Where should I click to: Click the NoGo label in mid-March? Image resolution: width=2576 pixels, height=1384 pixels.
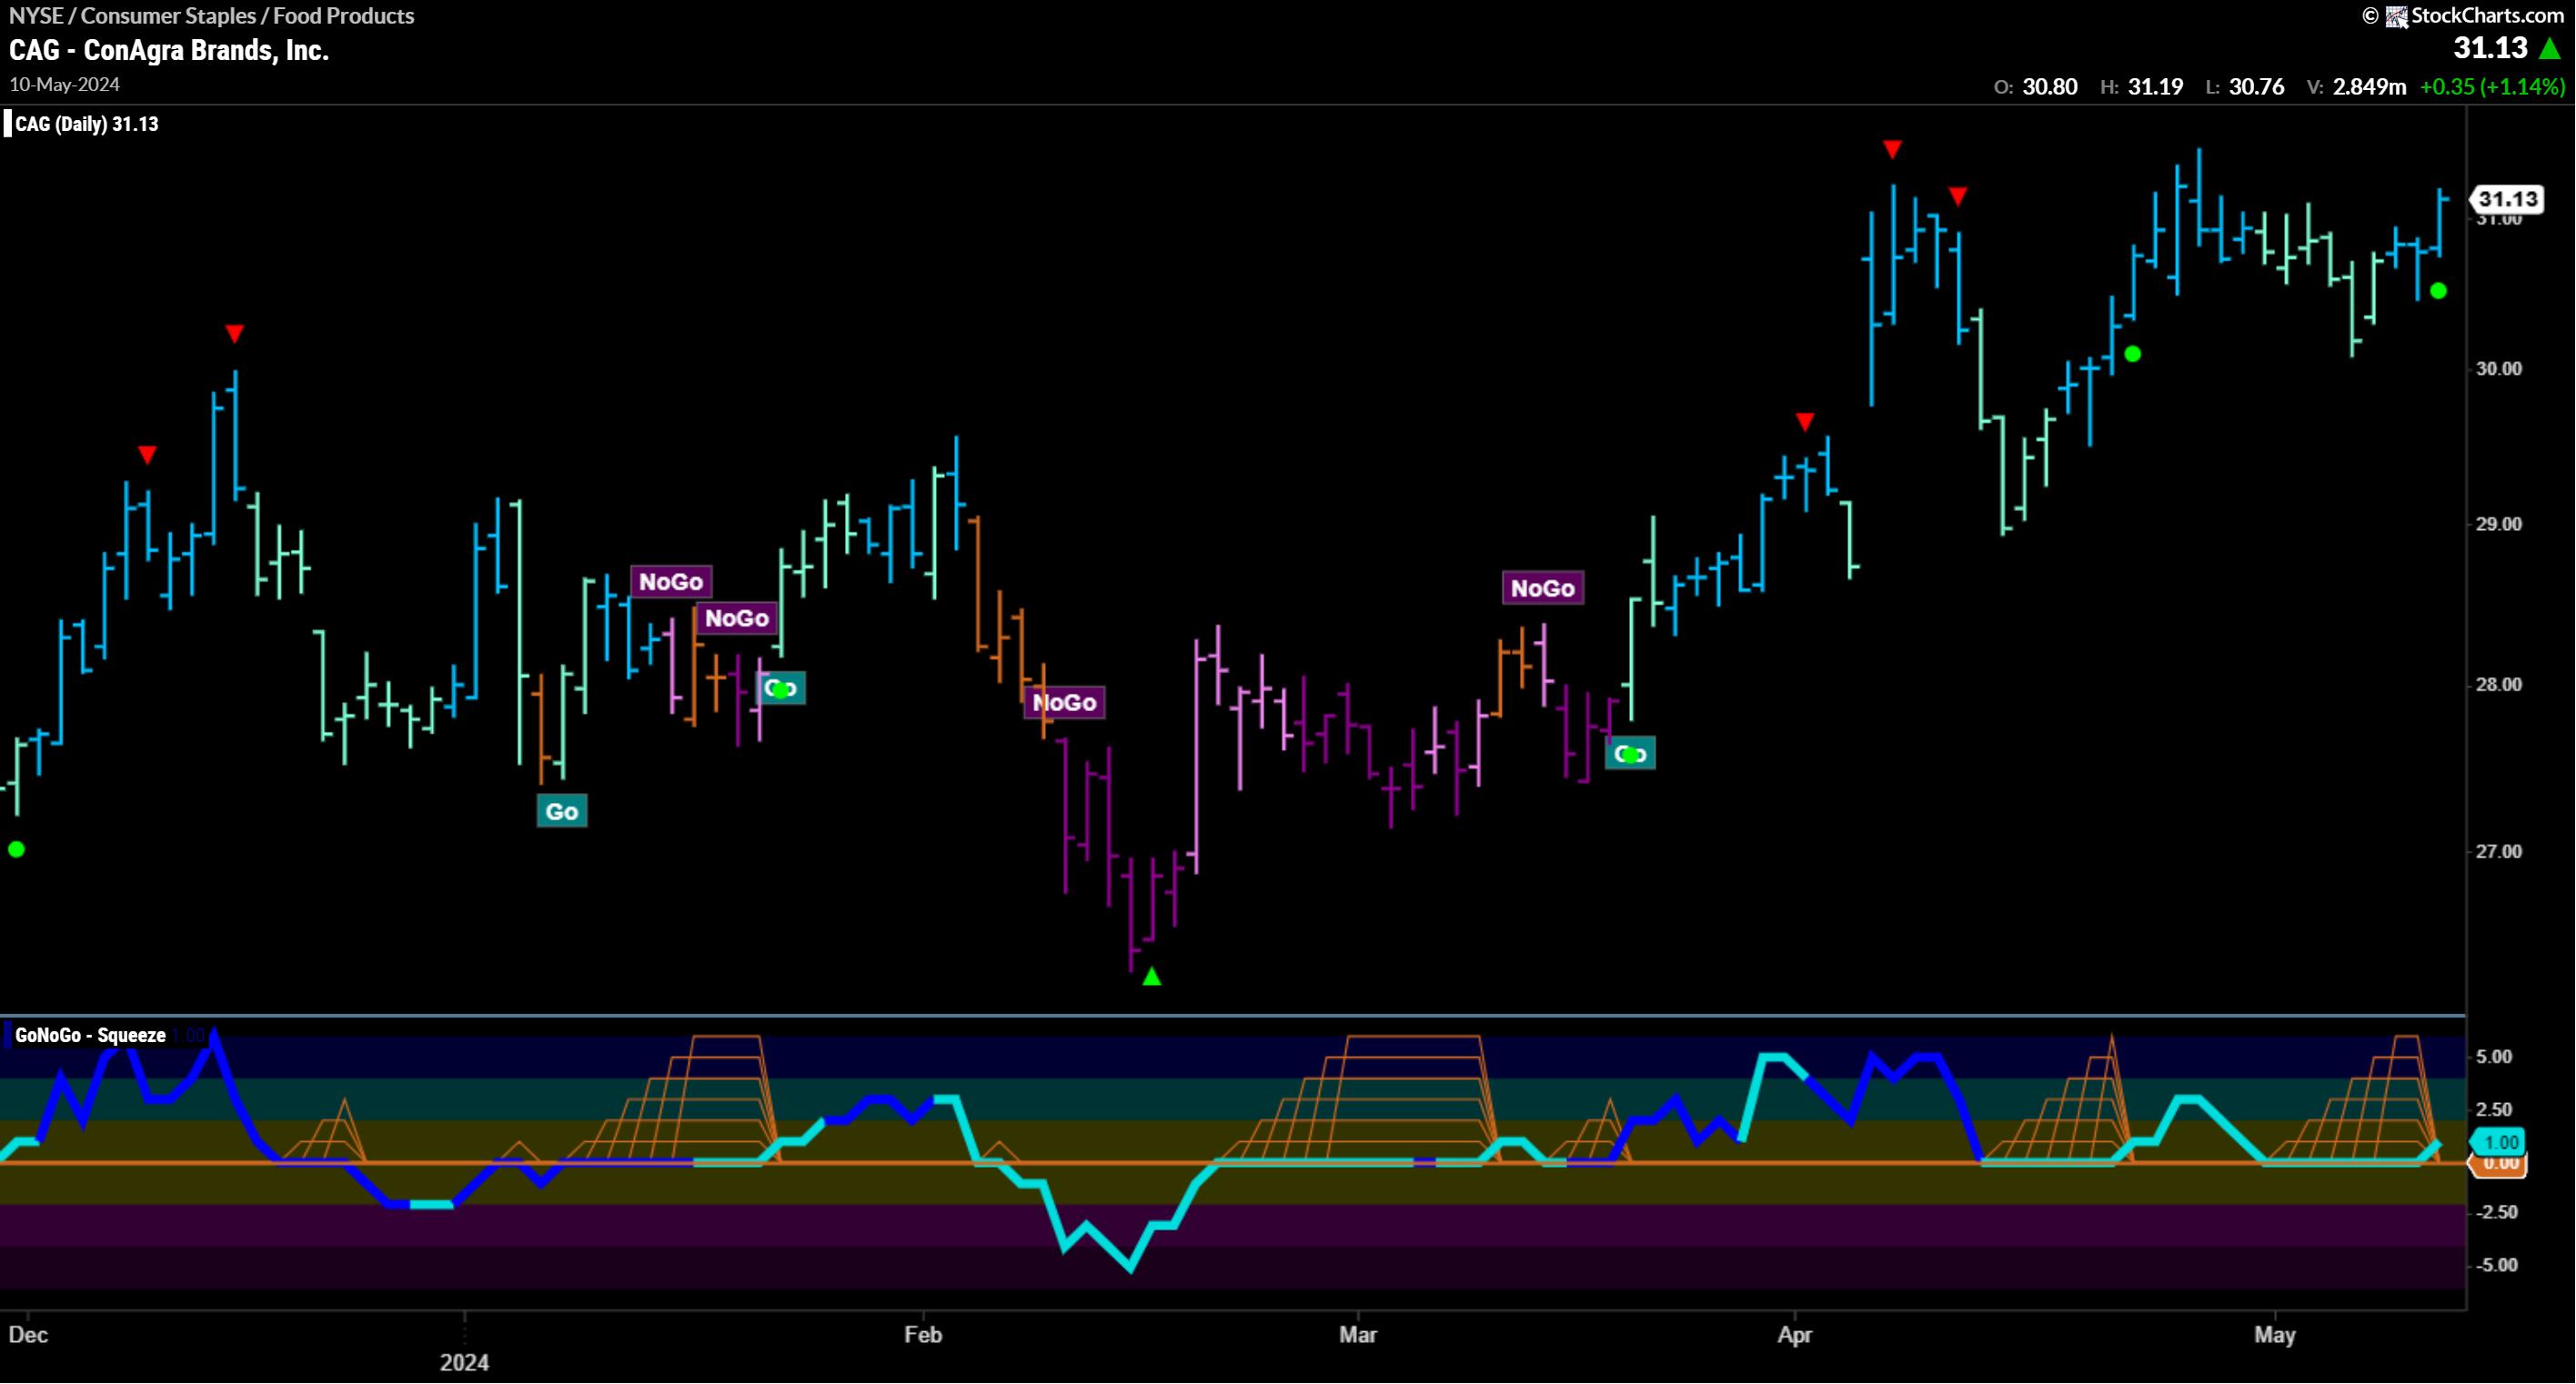click(x=1542, y=589)
